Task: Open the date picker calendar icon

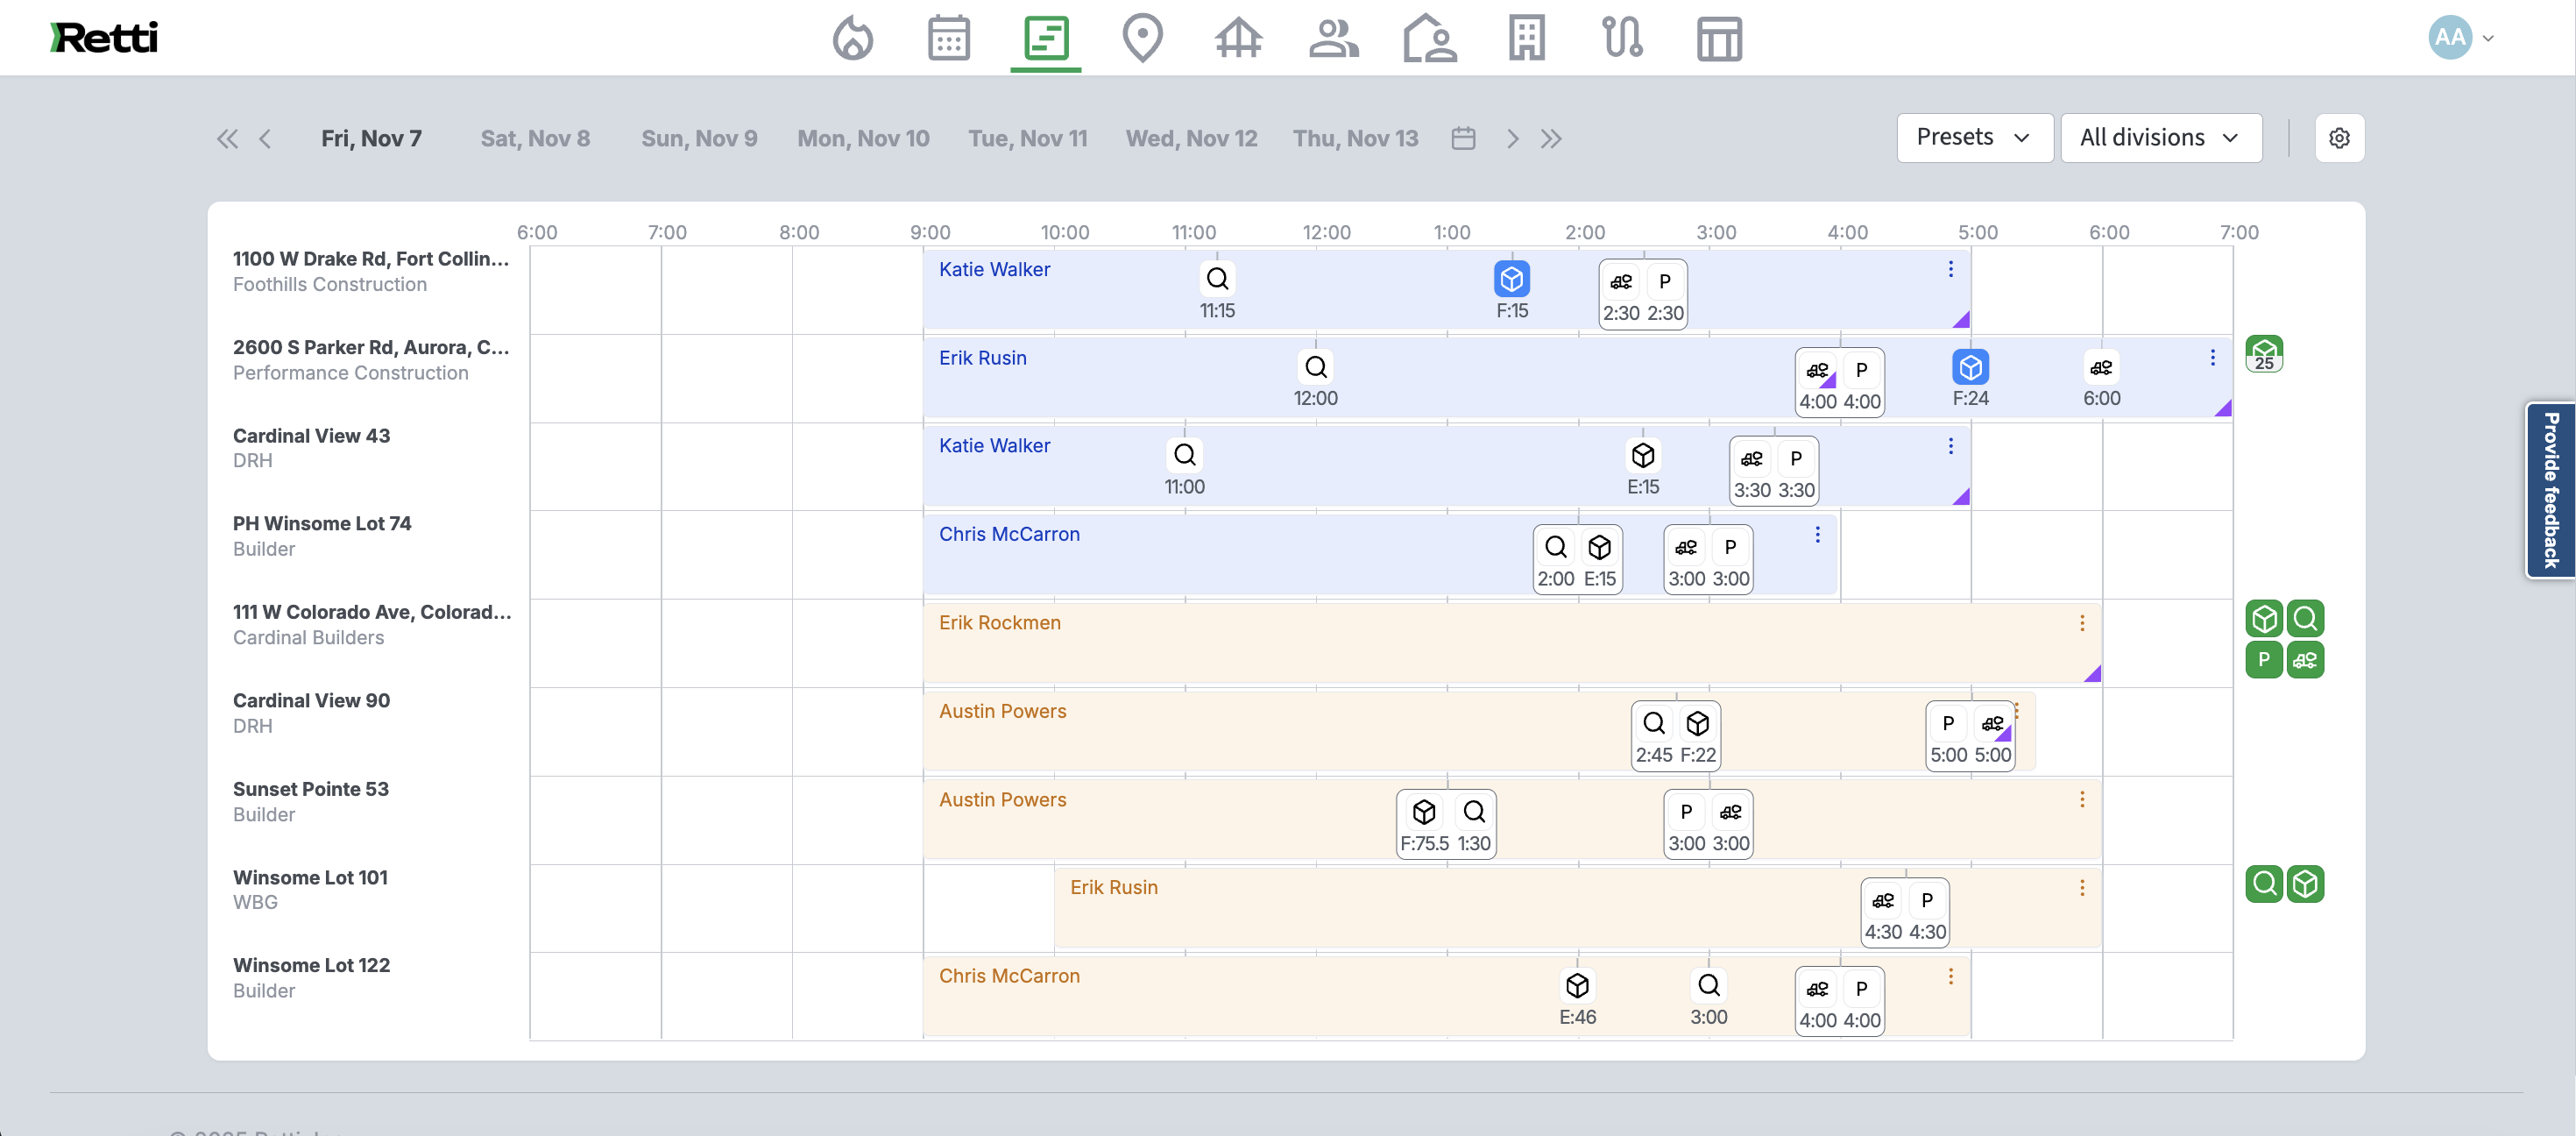Action: click(1463, 139)
